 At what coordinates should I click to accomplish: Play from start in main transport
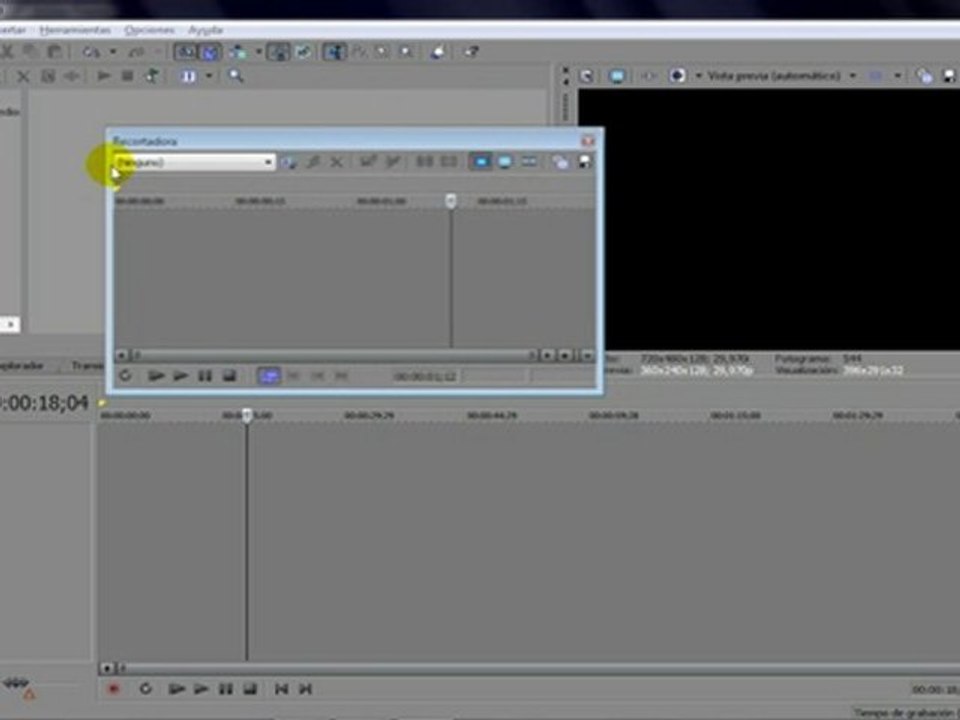click(176, 689)
